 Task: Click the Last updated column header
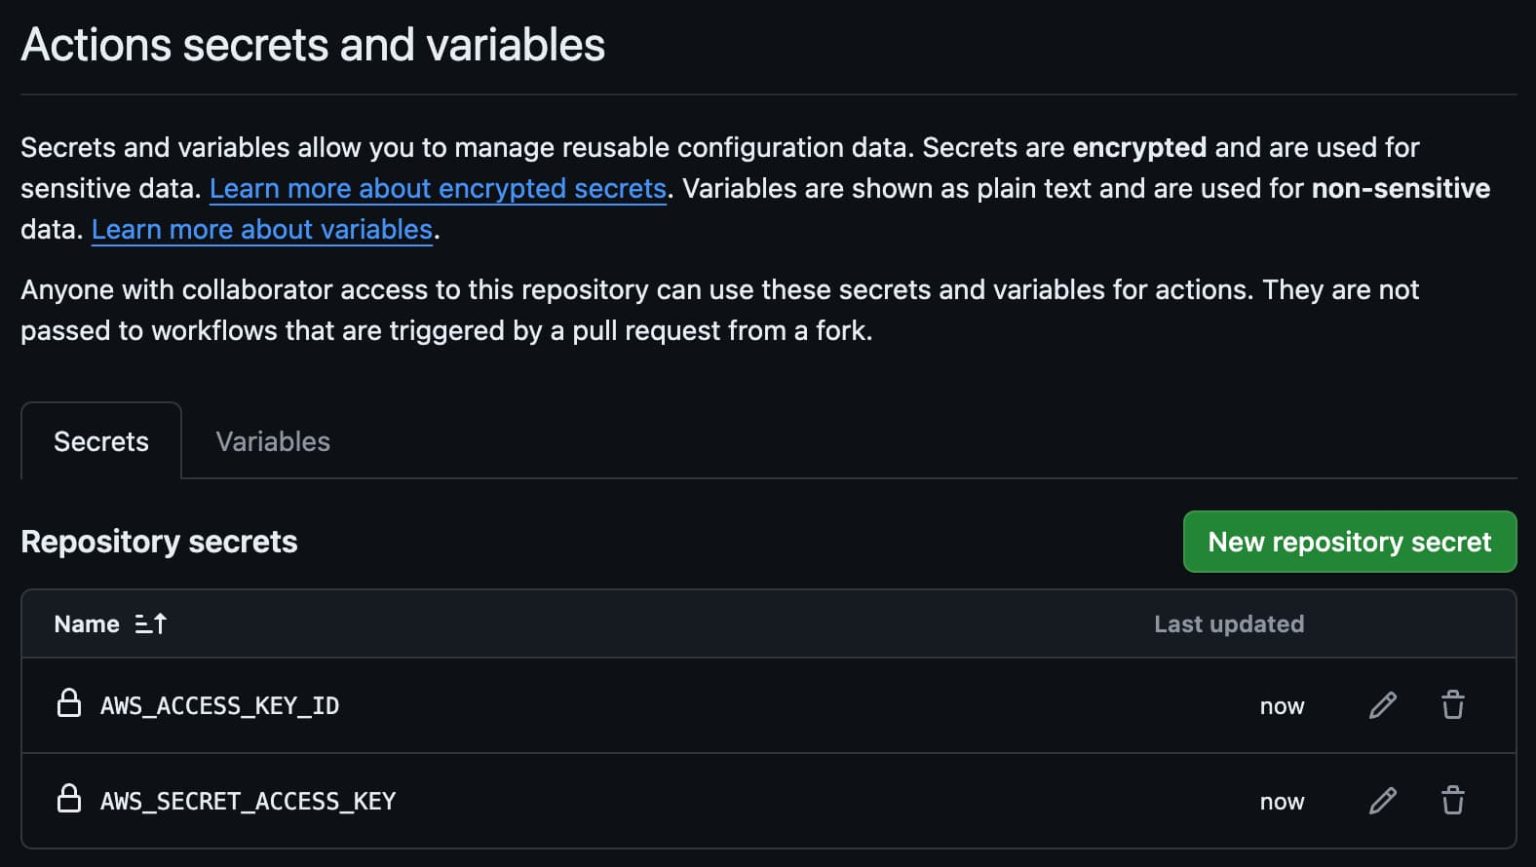[1228, 624]
